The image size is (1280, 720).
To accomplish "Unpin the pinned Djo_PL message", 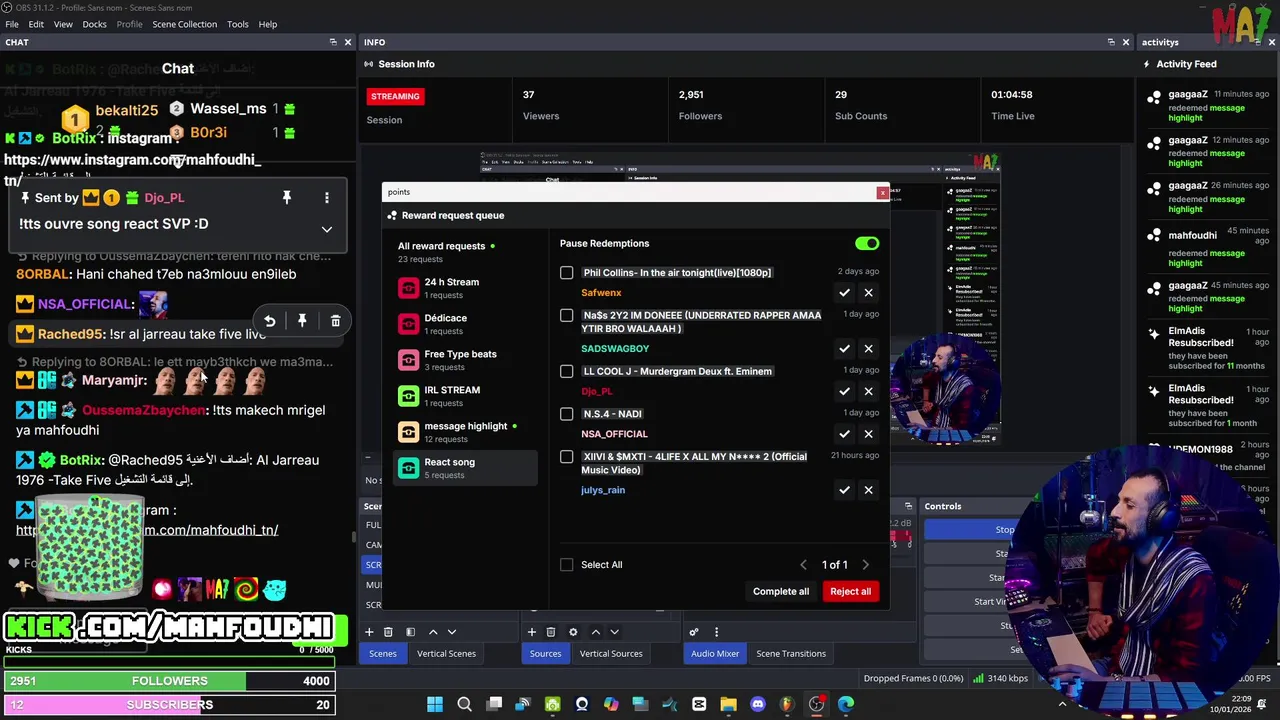I will (x=286, y=198).
